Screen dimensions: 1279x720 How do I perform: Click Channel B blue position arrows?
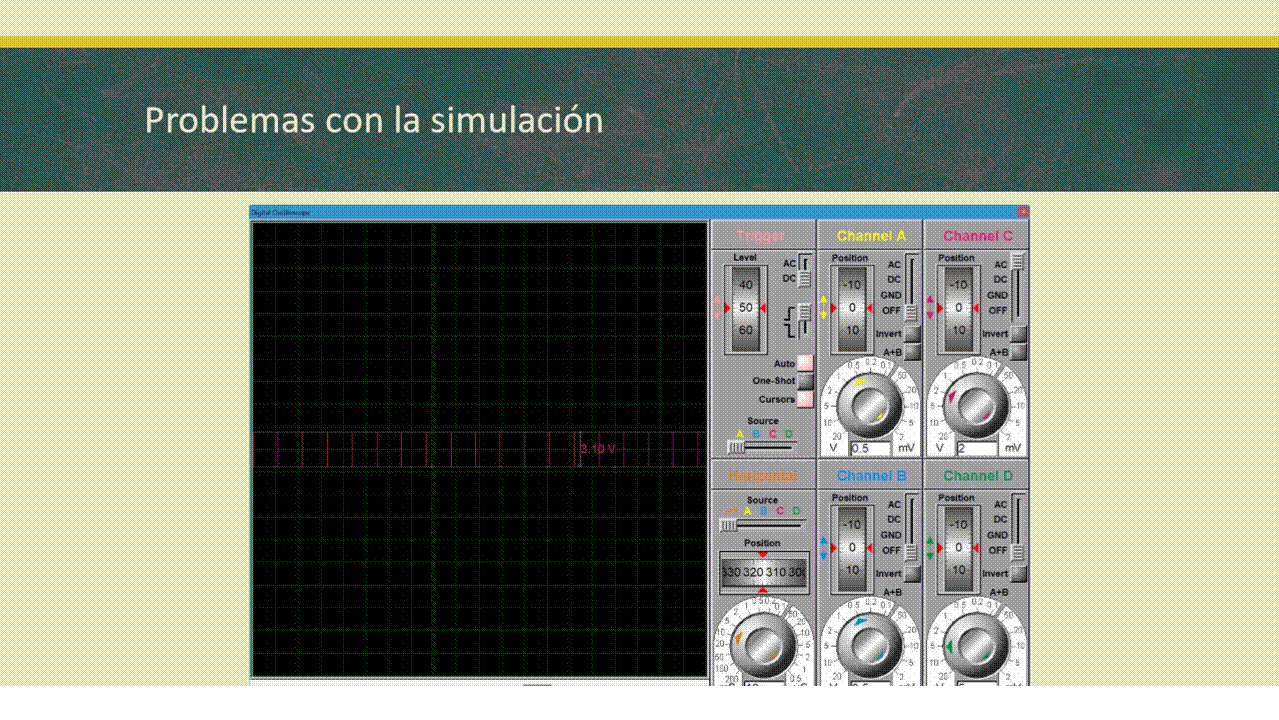(823, 548)
